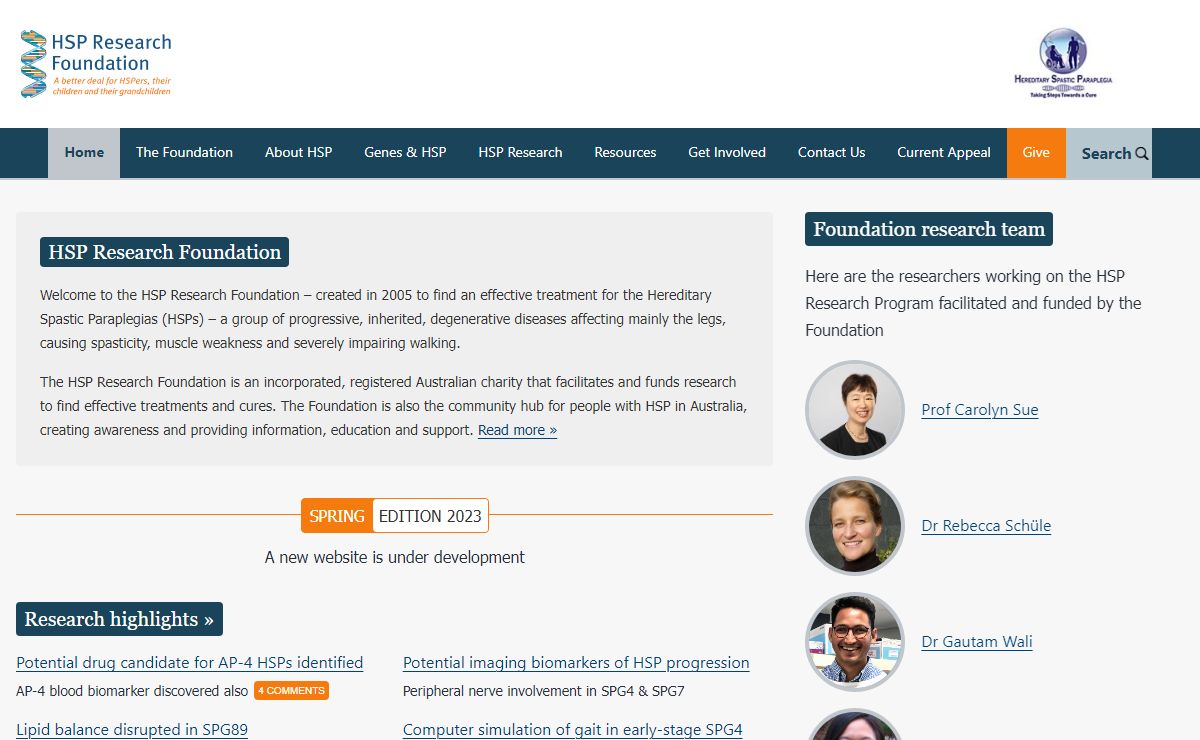Open Dr Rebecca Schüle profile link
Screen dimensions: 1200x740
[x=986, y=526]
